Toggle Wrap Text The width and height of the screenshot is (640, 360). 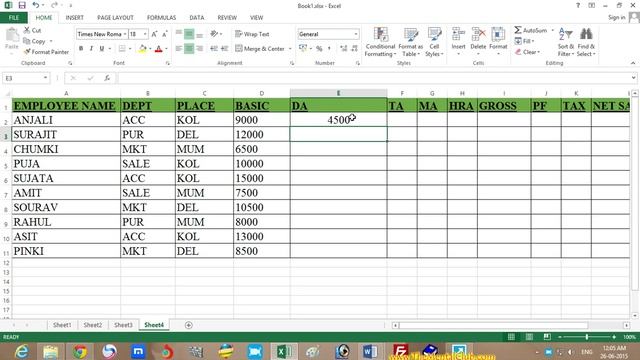click(x=252, y=34)
